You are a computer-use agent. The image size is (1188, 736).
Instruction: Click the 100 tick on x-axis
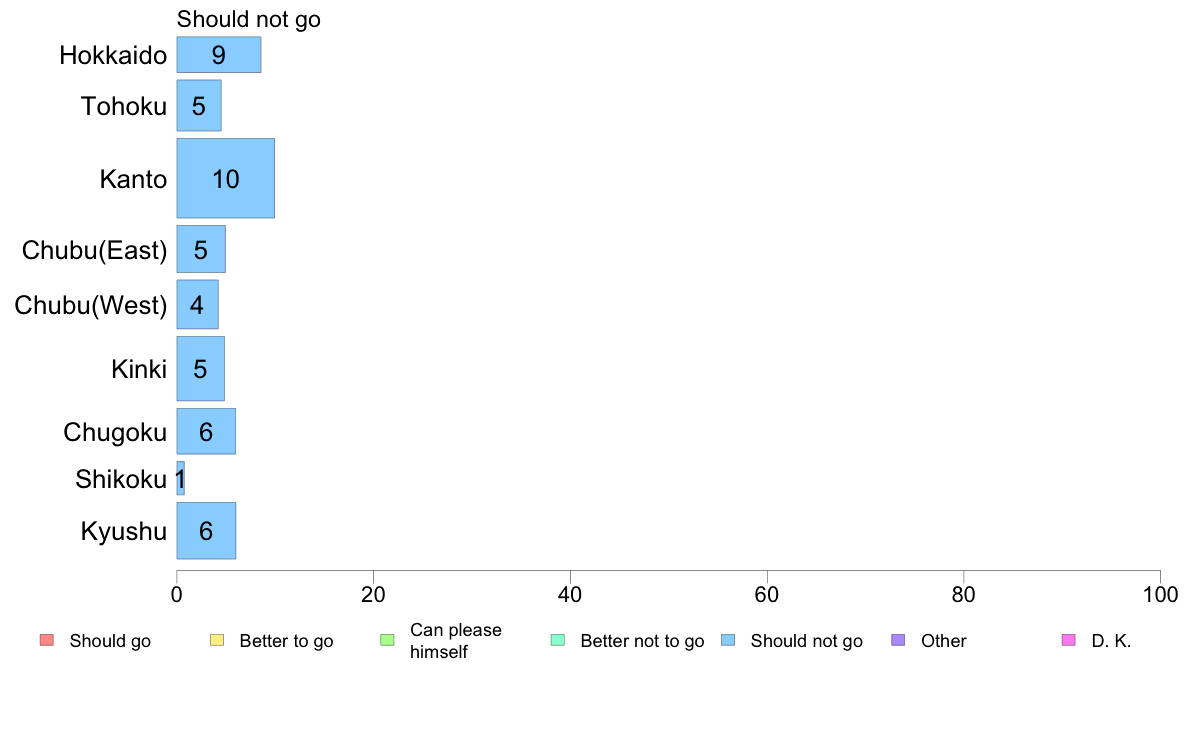1160,594
